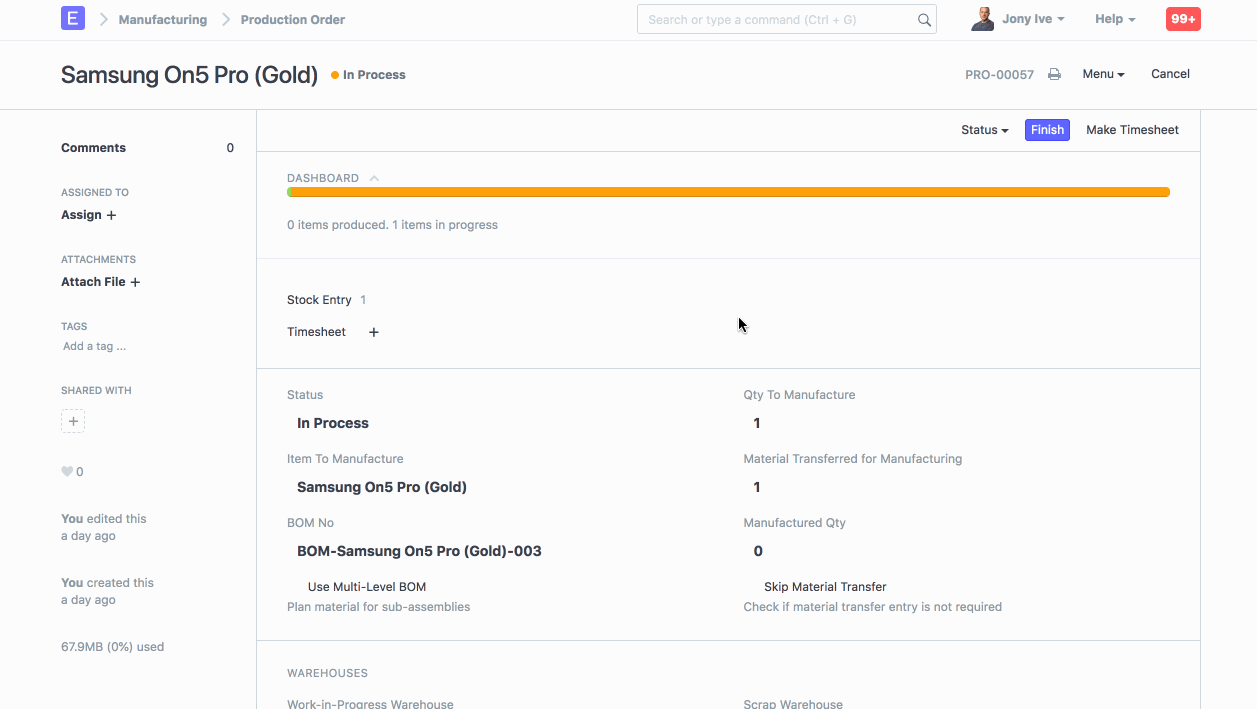Click the plus icon beside Attach File
The height and width of the screenshot is (709, 1257).
tap(135, 282)
